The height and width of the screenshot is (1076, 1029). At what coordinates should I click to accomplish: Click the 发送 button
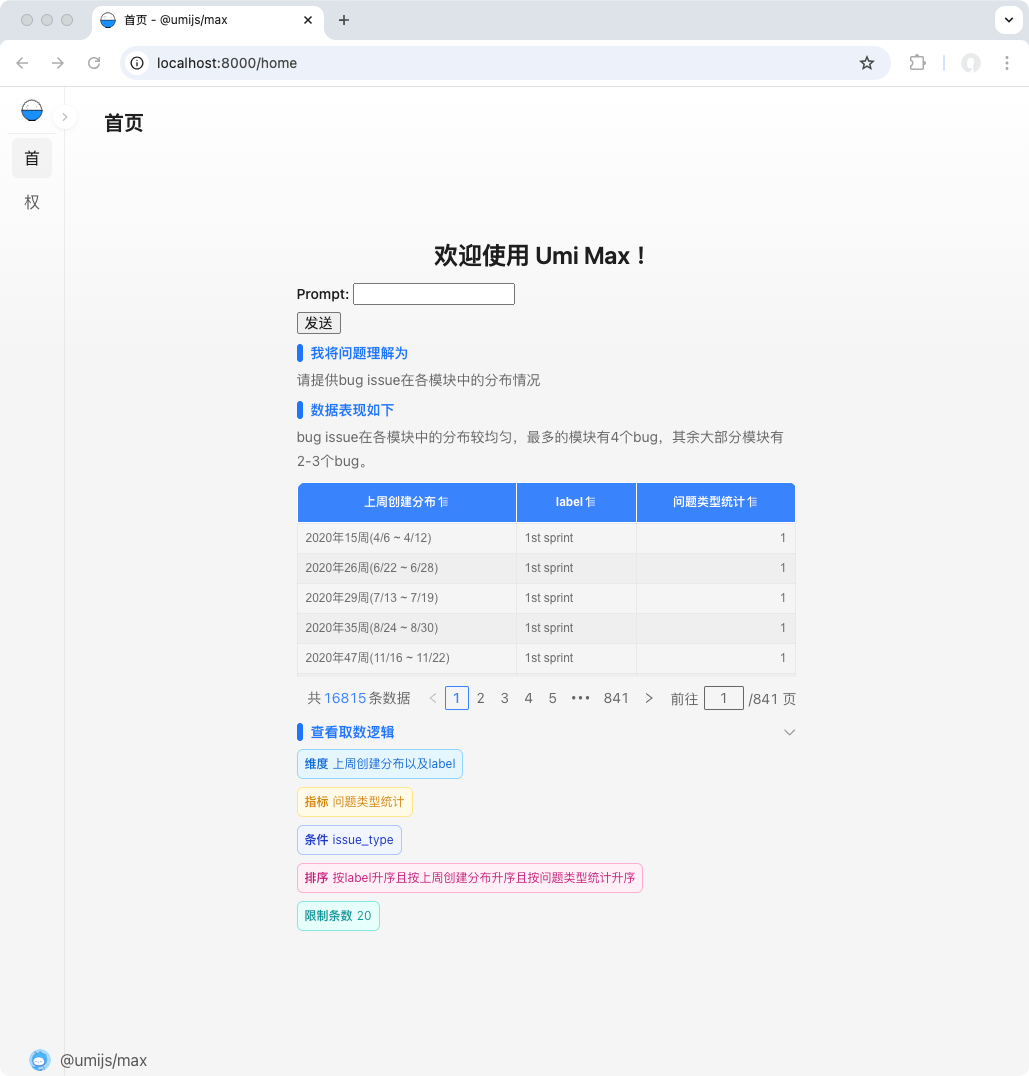point(319,323)
